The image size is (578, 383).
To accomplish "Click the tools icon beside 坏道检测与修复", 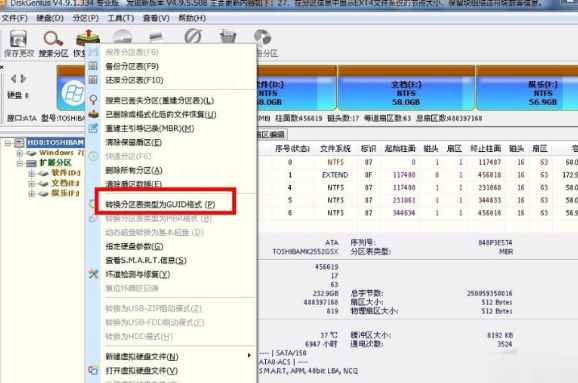I will [93, 274].
